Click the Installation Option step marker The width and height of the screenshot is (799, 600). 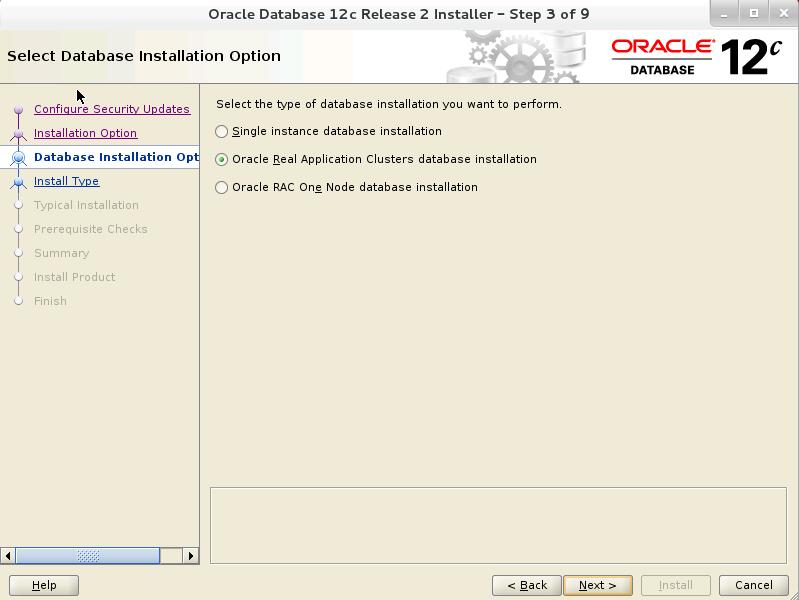18,134
